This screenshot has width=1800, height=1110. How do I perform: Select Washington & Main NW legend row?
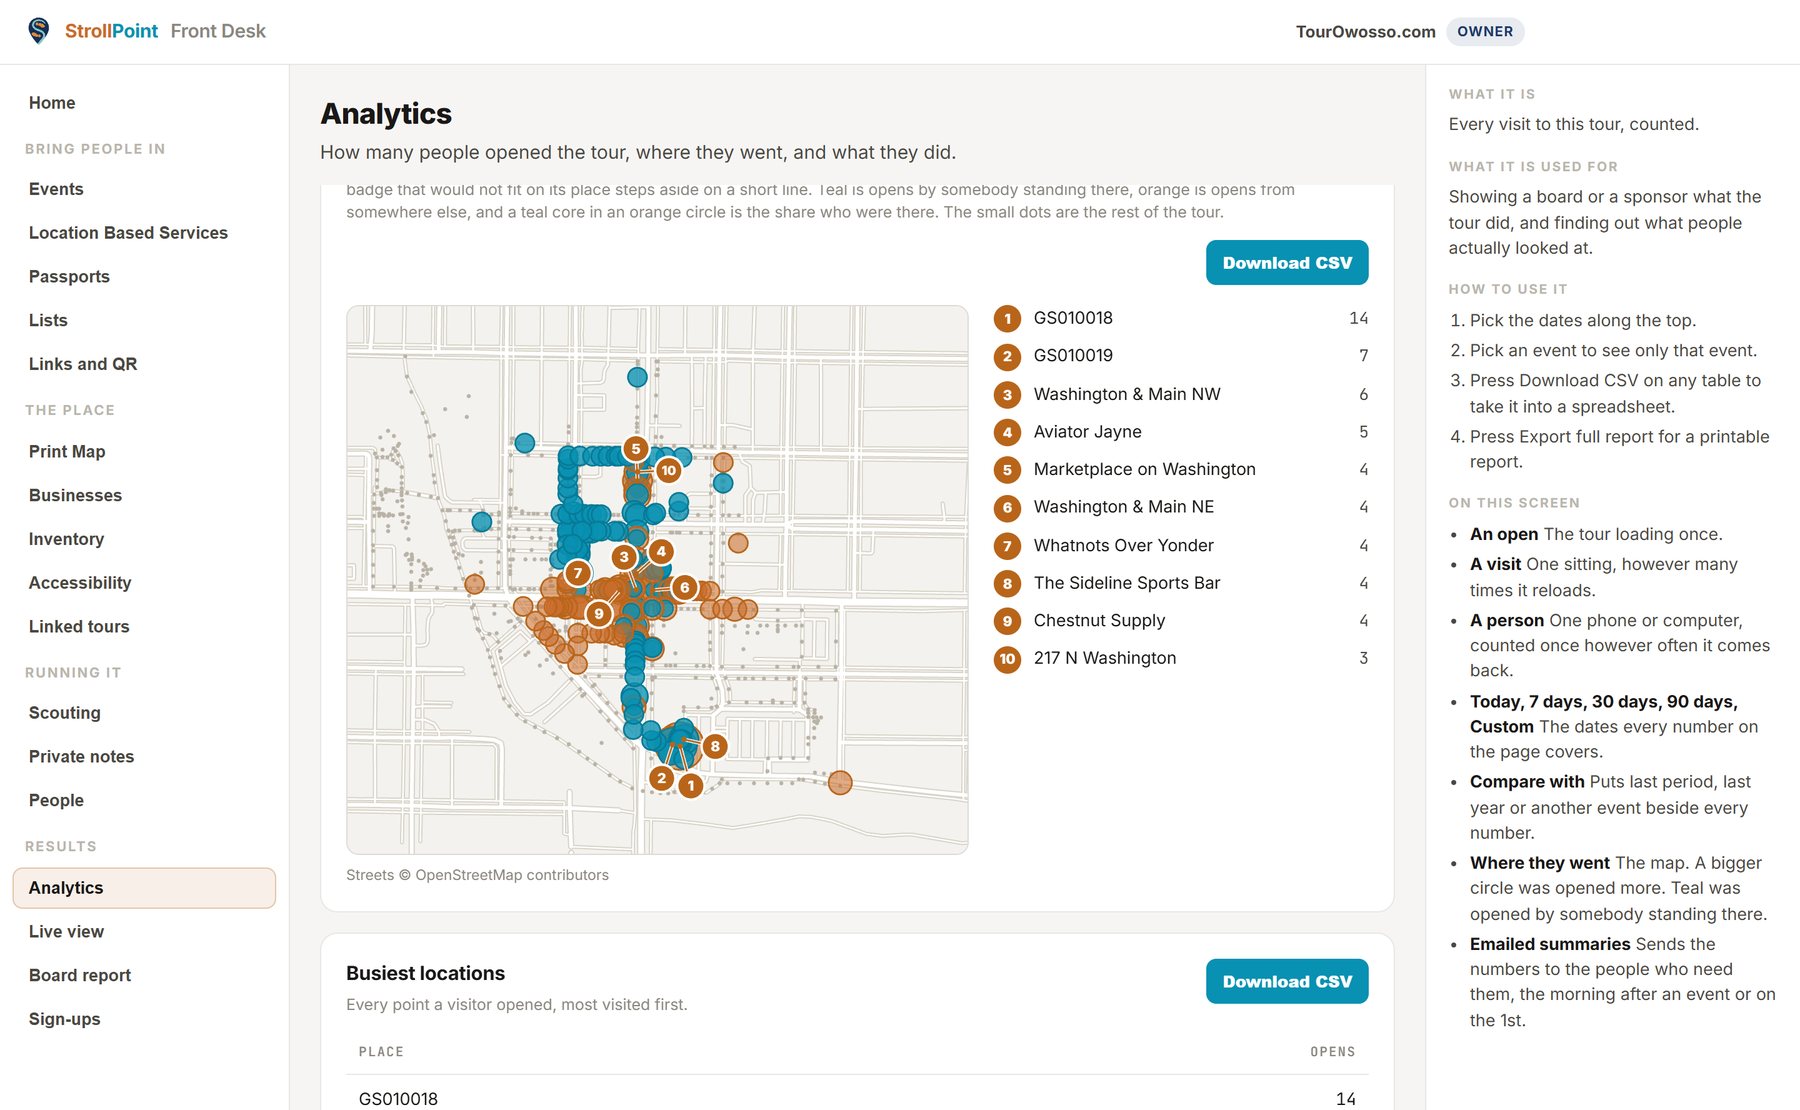[1181, 394]
